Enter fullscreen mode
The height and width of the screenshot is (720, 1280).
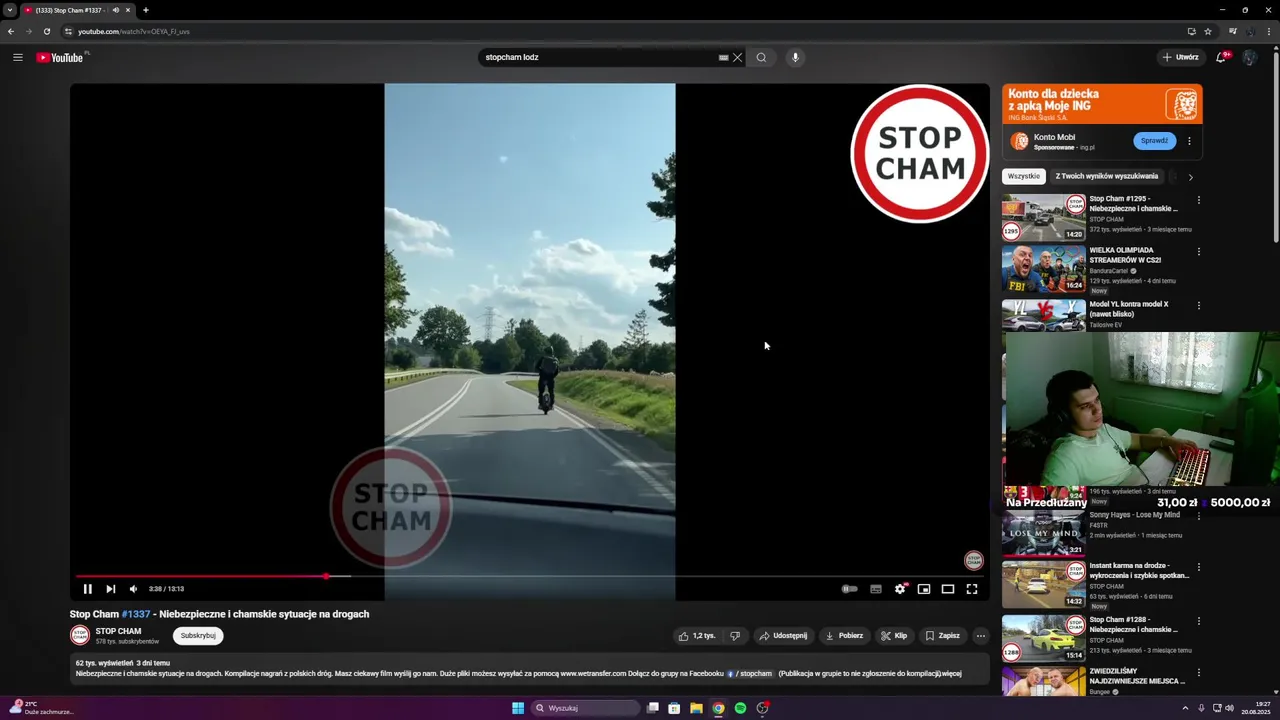972,589
